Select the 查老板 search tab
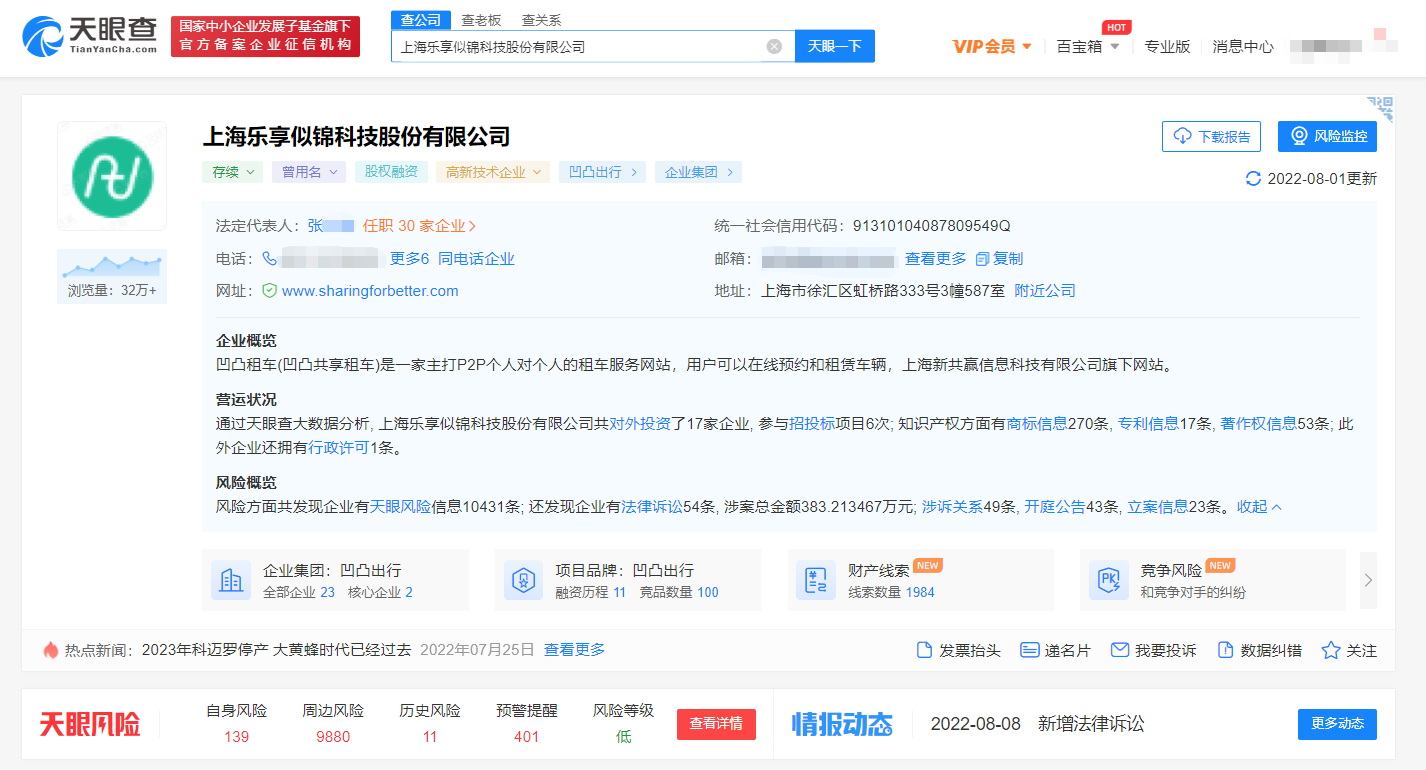1426x770 pixels. click(481, 20)
